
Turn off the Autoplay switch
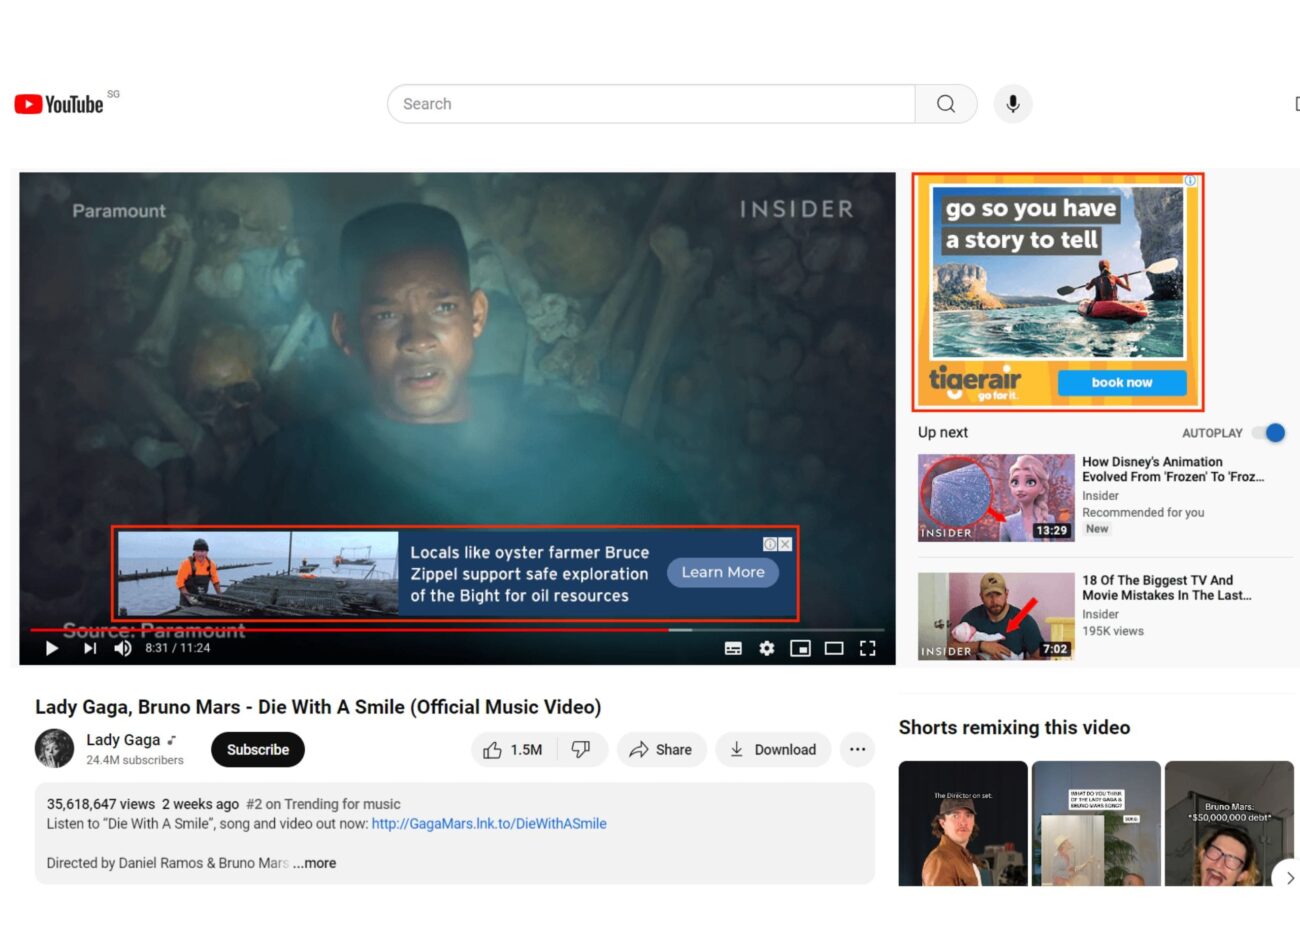[1270, 433]
